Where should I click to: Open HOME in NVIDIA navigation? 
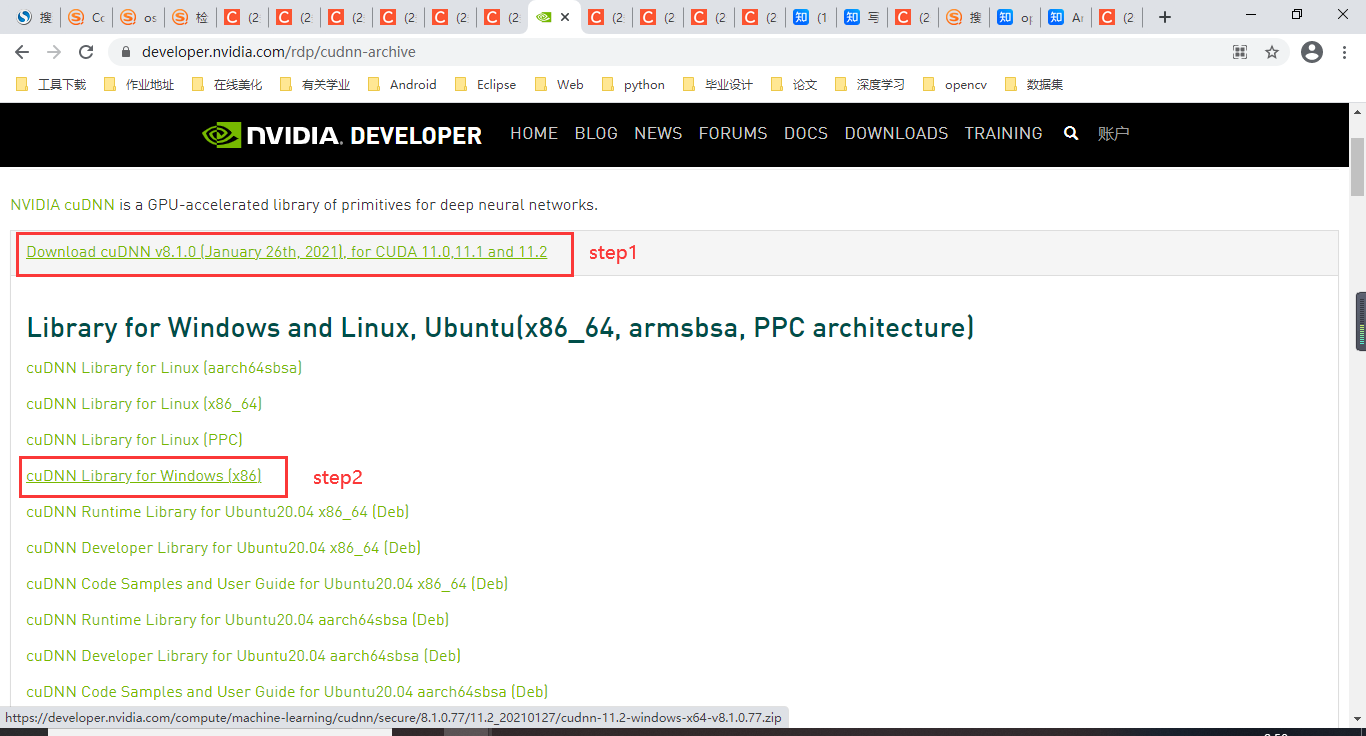coord(534,133)
